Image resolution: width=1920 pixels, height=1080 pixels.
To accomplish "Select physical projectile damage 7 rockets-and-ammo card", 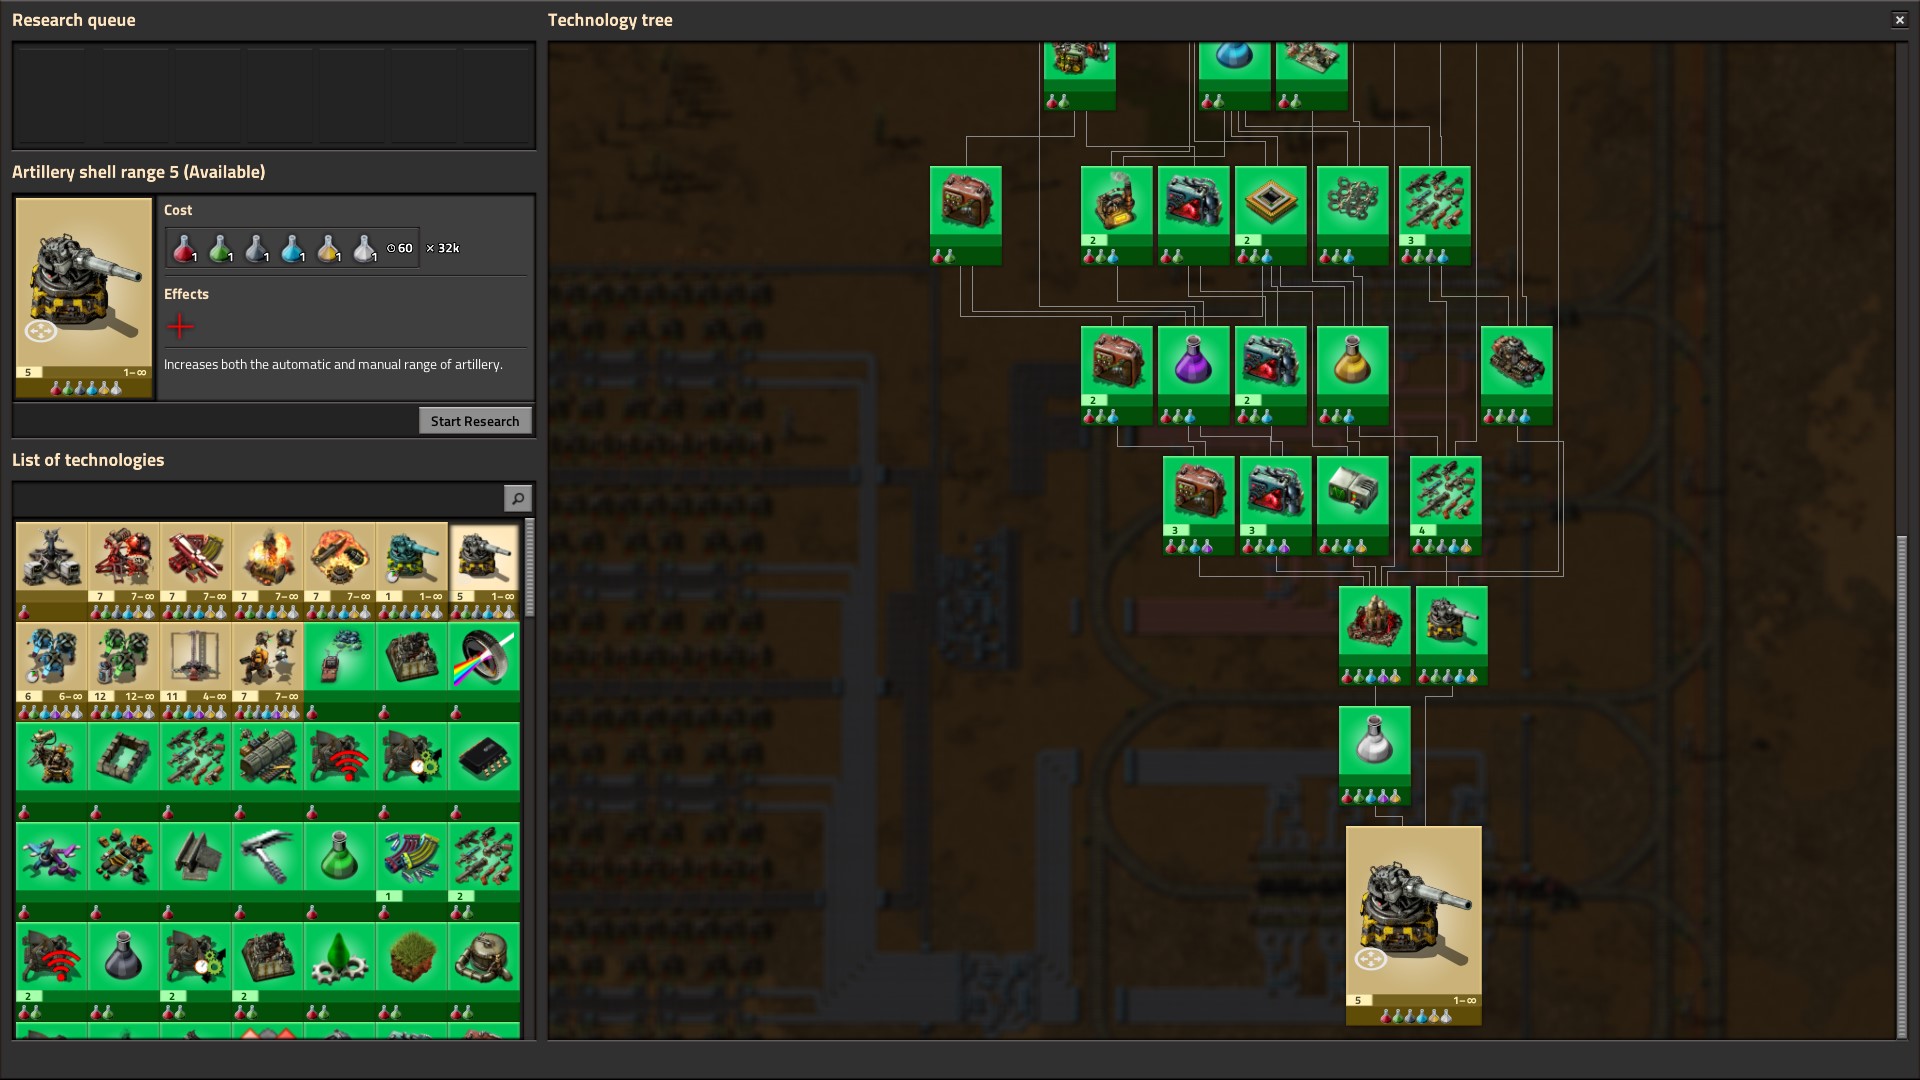I will click(x=196, y=570).
